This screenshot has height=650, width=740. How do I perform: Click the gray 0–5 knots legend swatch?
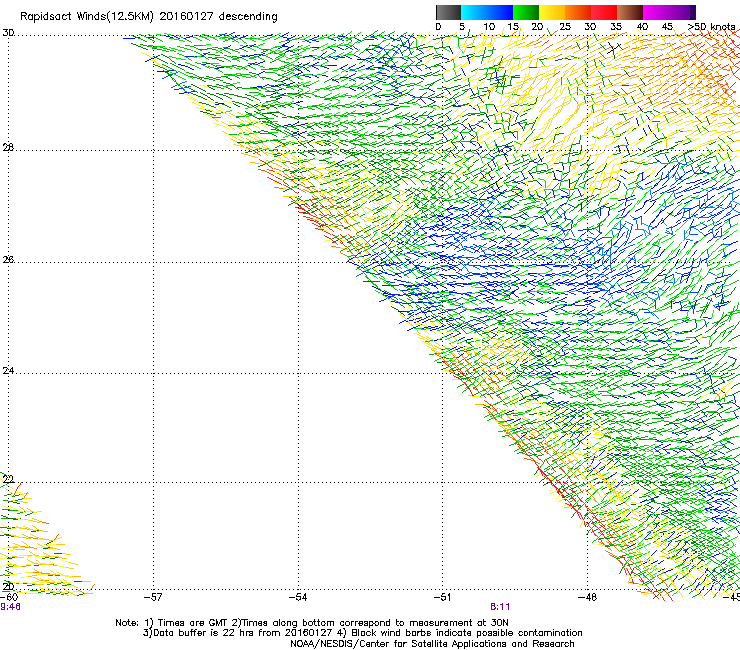pos(448,12)
